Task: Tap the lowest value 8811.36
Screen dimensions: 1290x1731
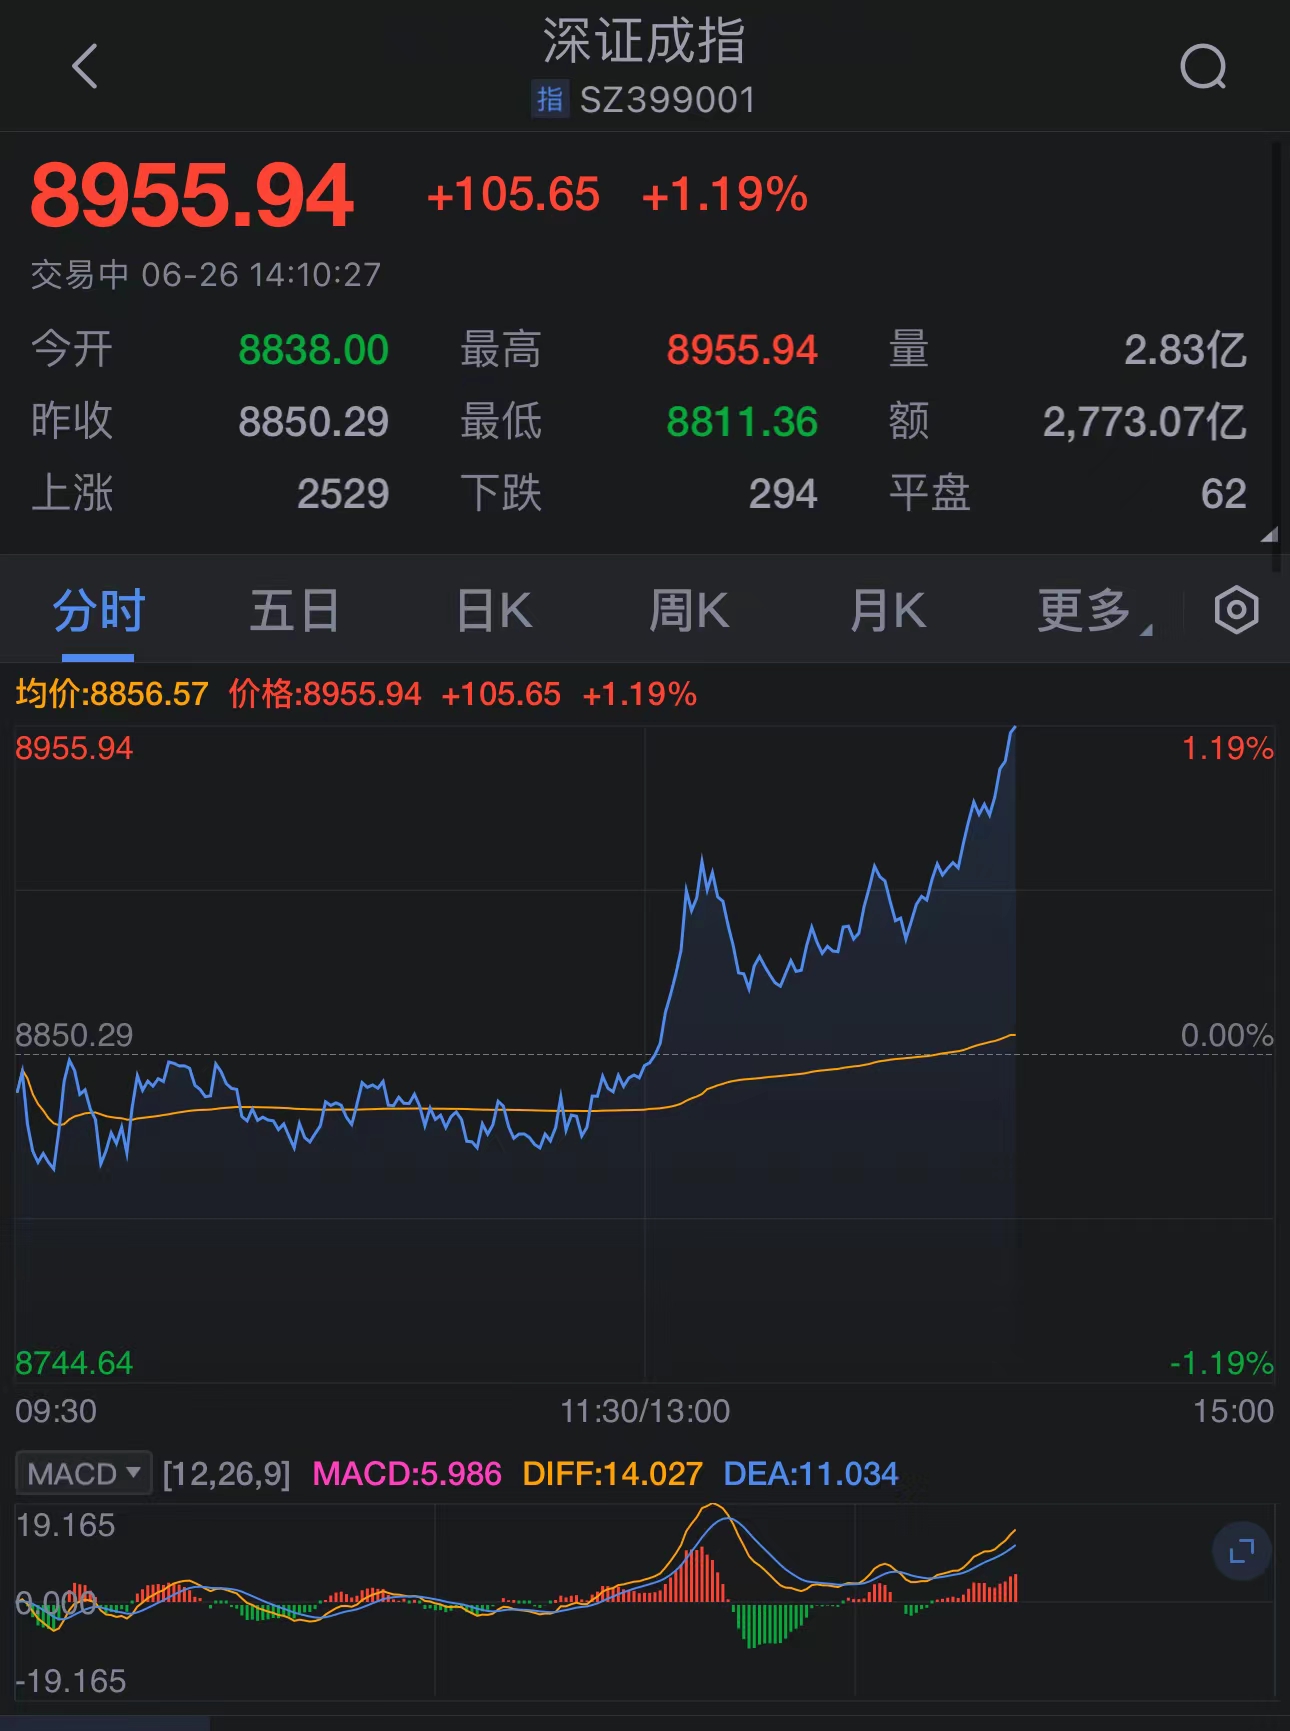Action: point(742,422)
